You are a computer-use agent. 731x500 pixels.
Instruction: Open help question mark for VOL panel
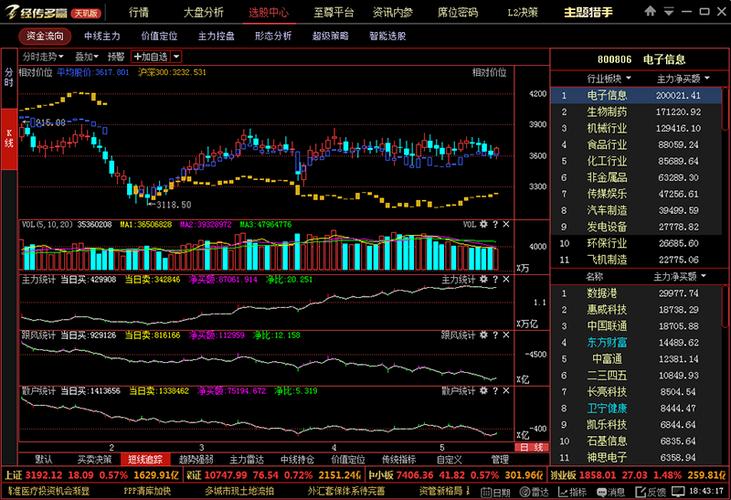pyautogui.click(x=495, y=224)
